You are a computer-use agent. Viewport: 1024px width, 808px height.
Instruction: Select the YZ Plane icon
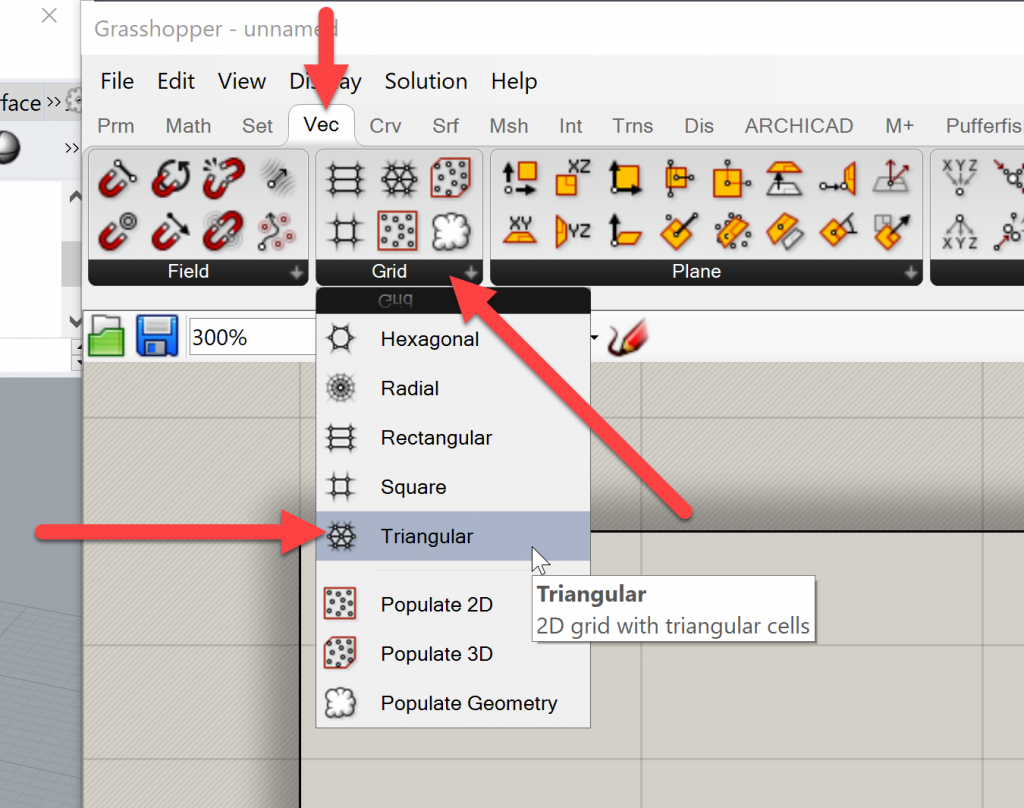point(572,231)
